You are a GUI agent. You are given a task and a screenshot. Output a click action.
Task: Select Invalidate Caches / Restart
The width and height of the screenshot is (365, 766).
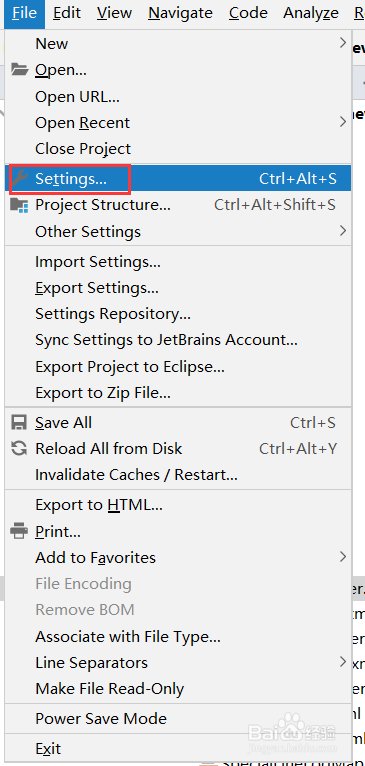178,474
